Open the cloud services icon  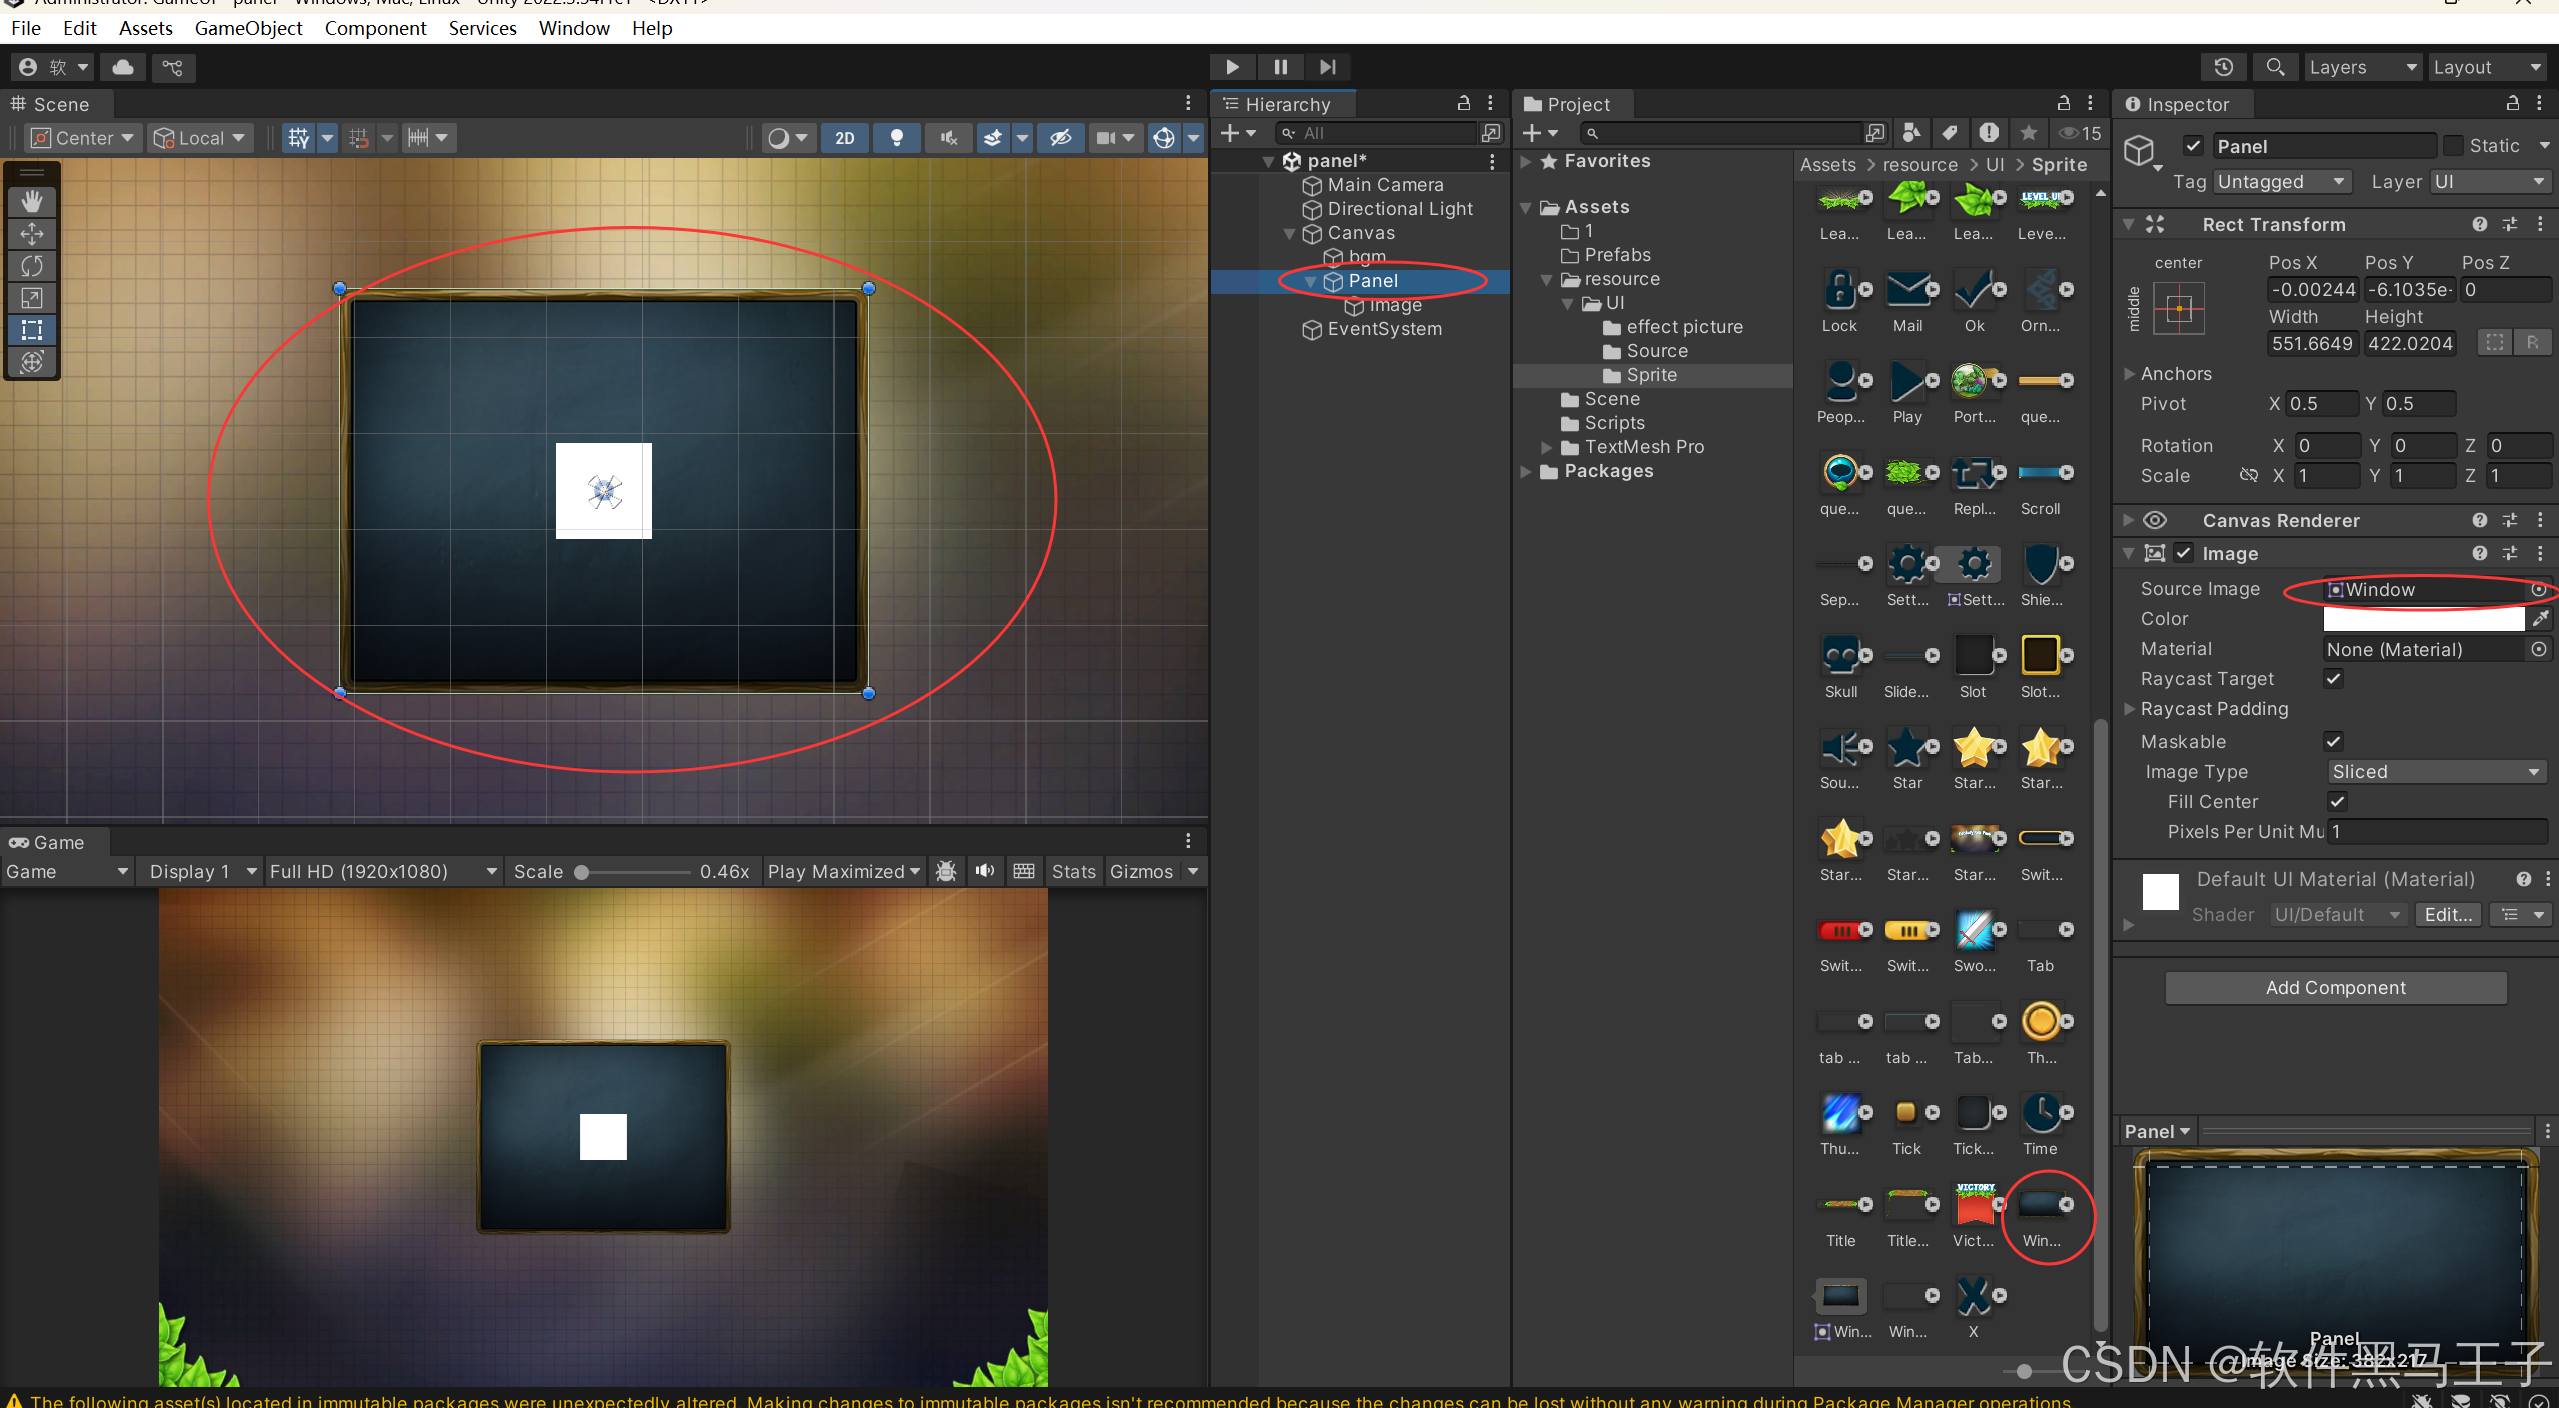123,67
